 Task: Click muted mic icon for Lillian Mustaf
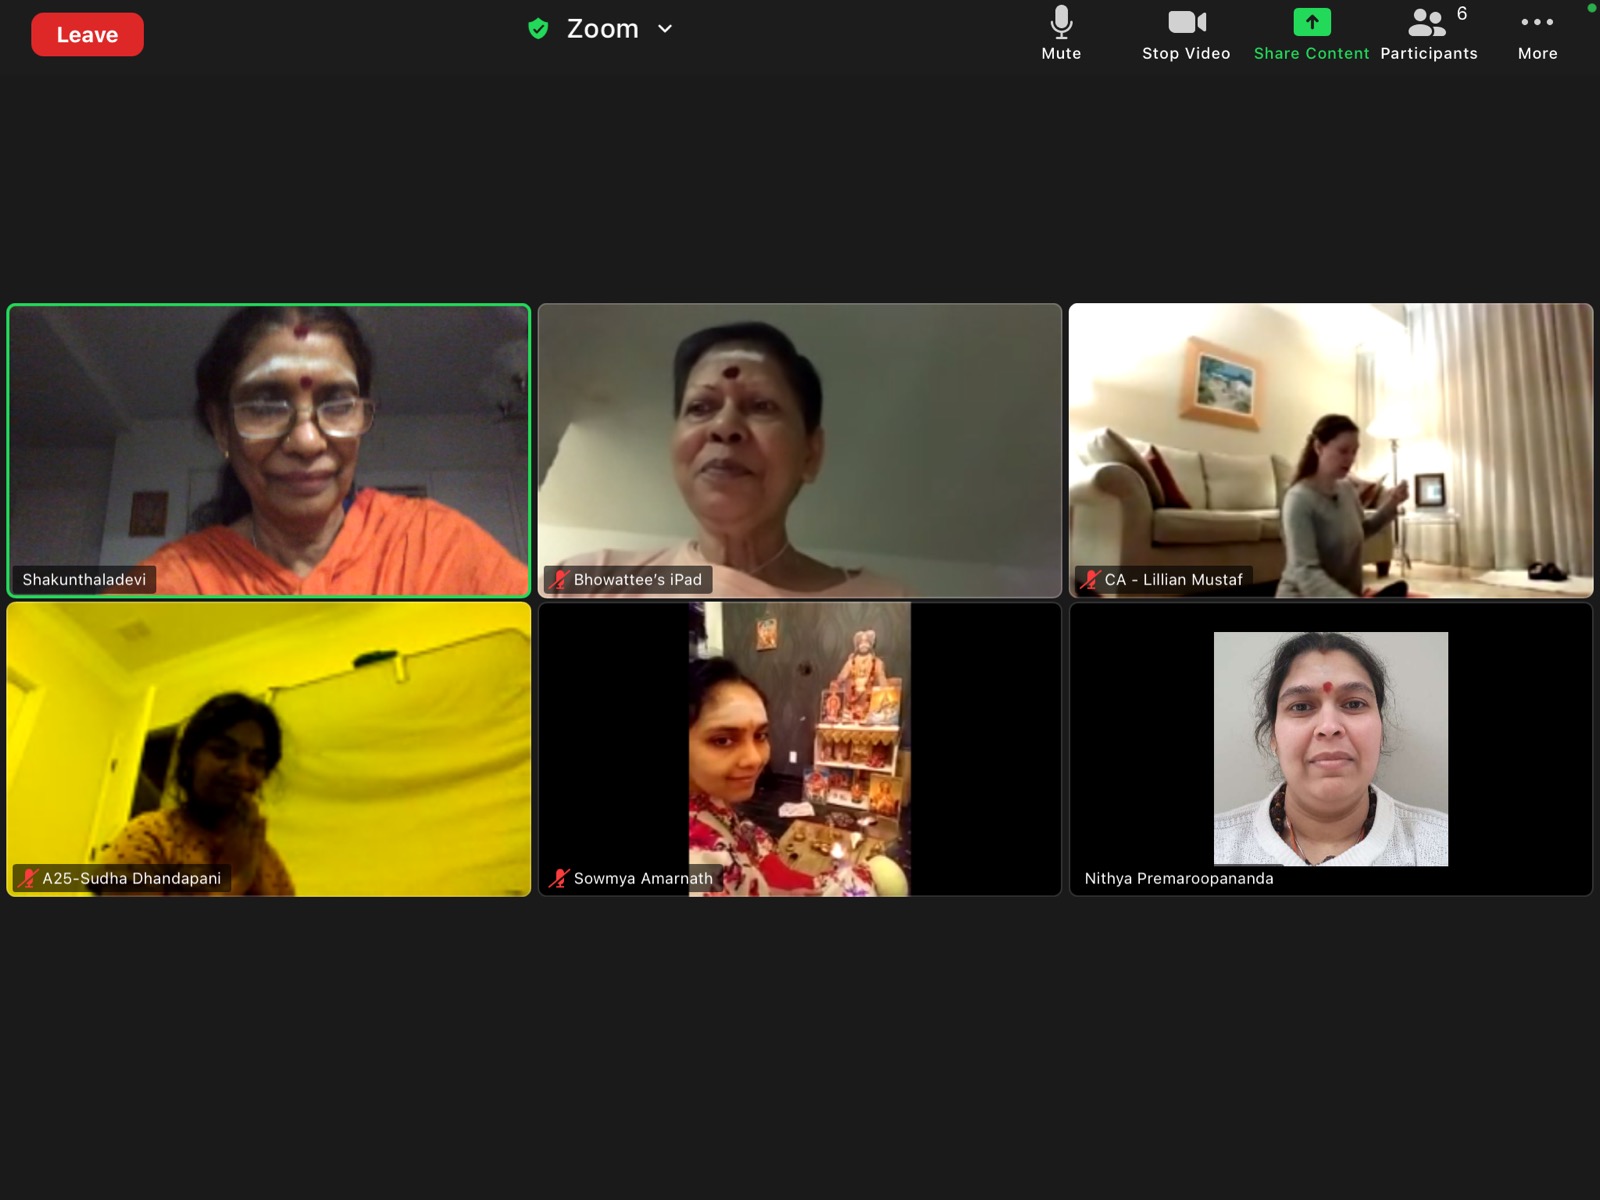pyautogui.click(x=1090, y=580)
